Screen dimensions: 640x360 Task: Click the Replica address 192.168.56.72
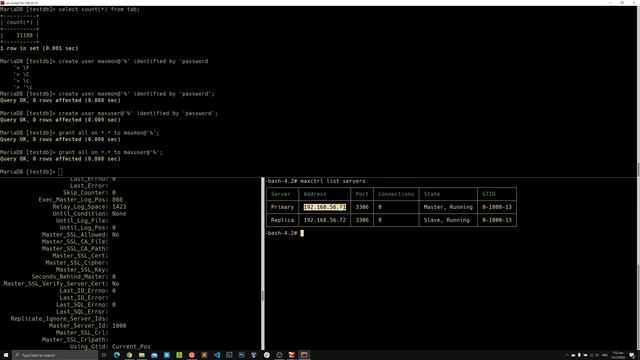pyautogui.click(x=324, y=220)
